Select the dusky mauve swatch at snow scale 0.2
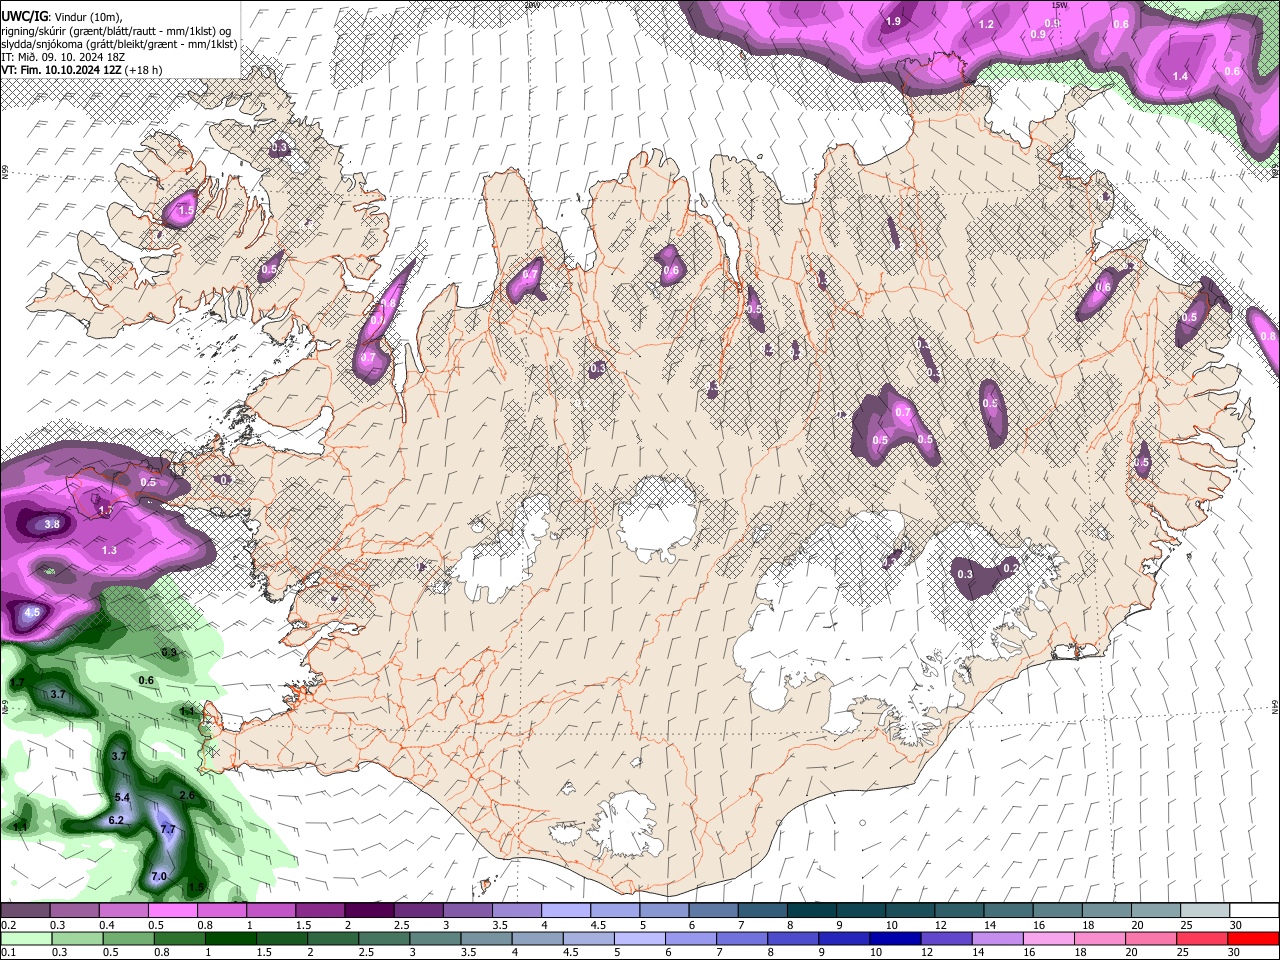The image size is (1280, 960). [25, 911]
